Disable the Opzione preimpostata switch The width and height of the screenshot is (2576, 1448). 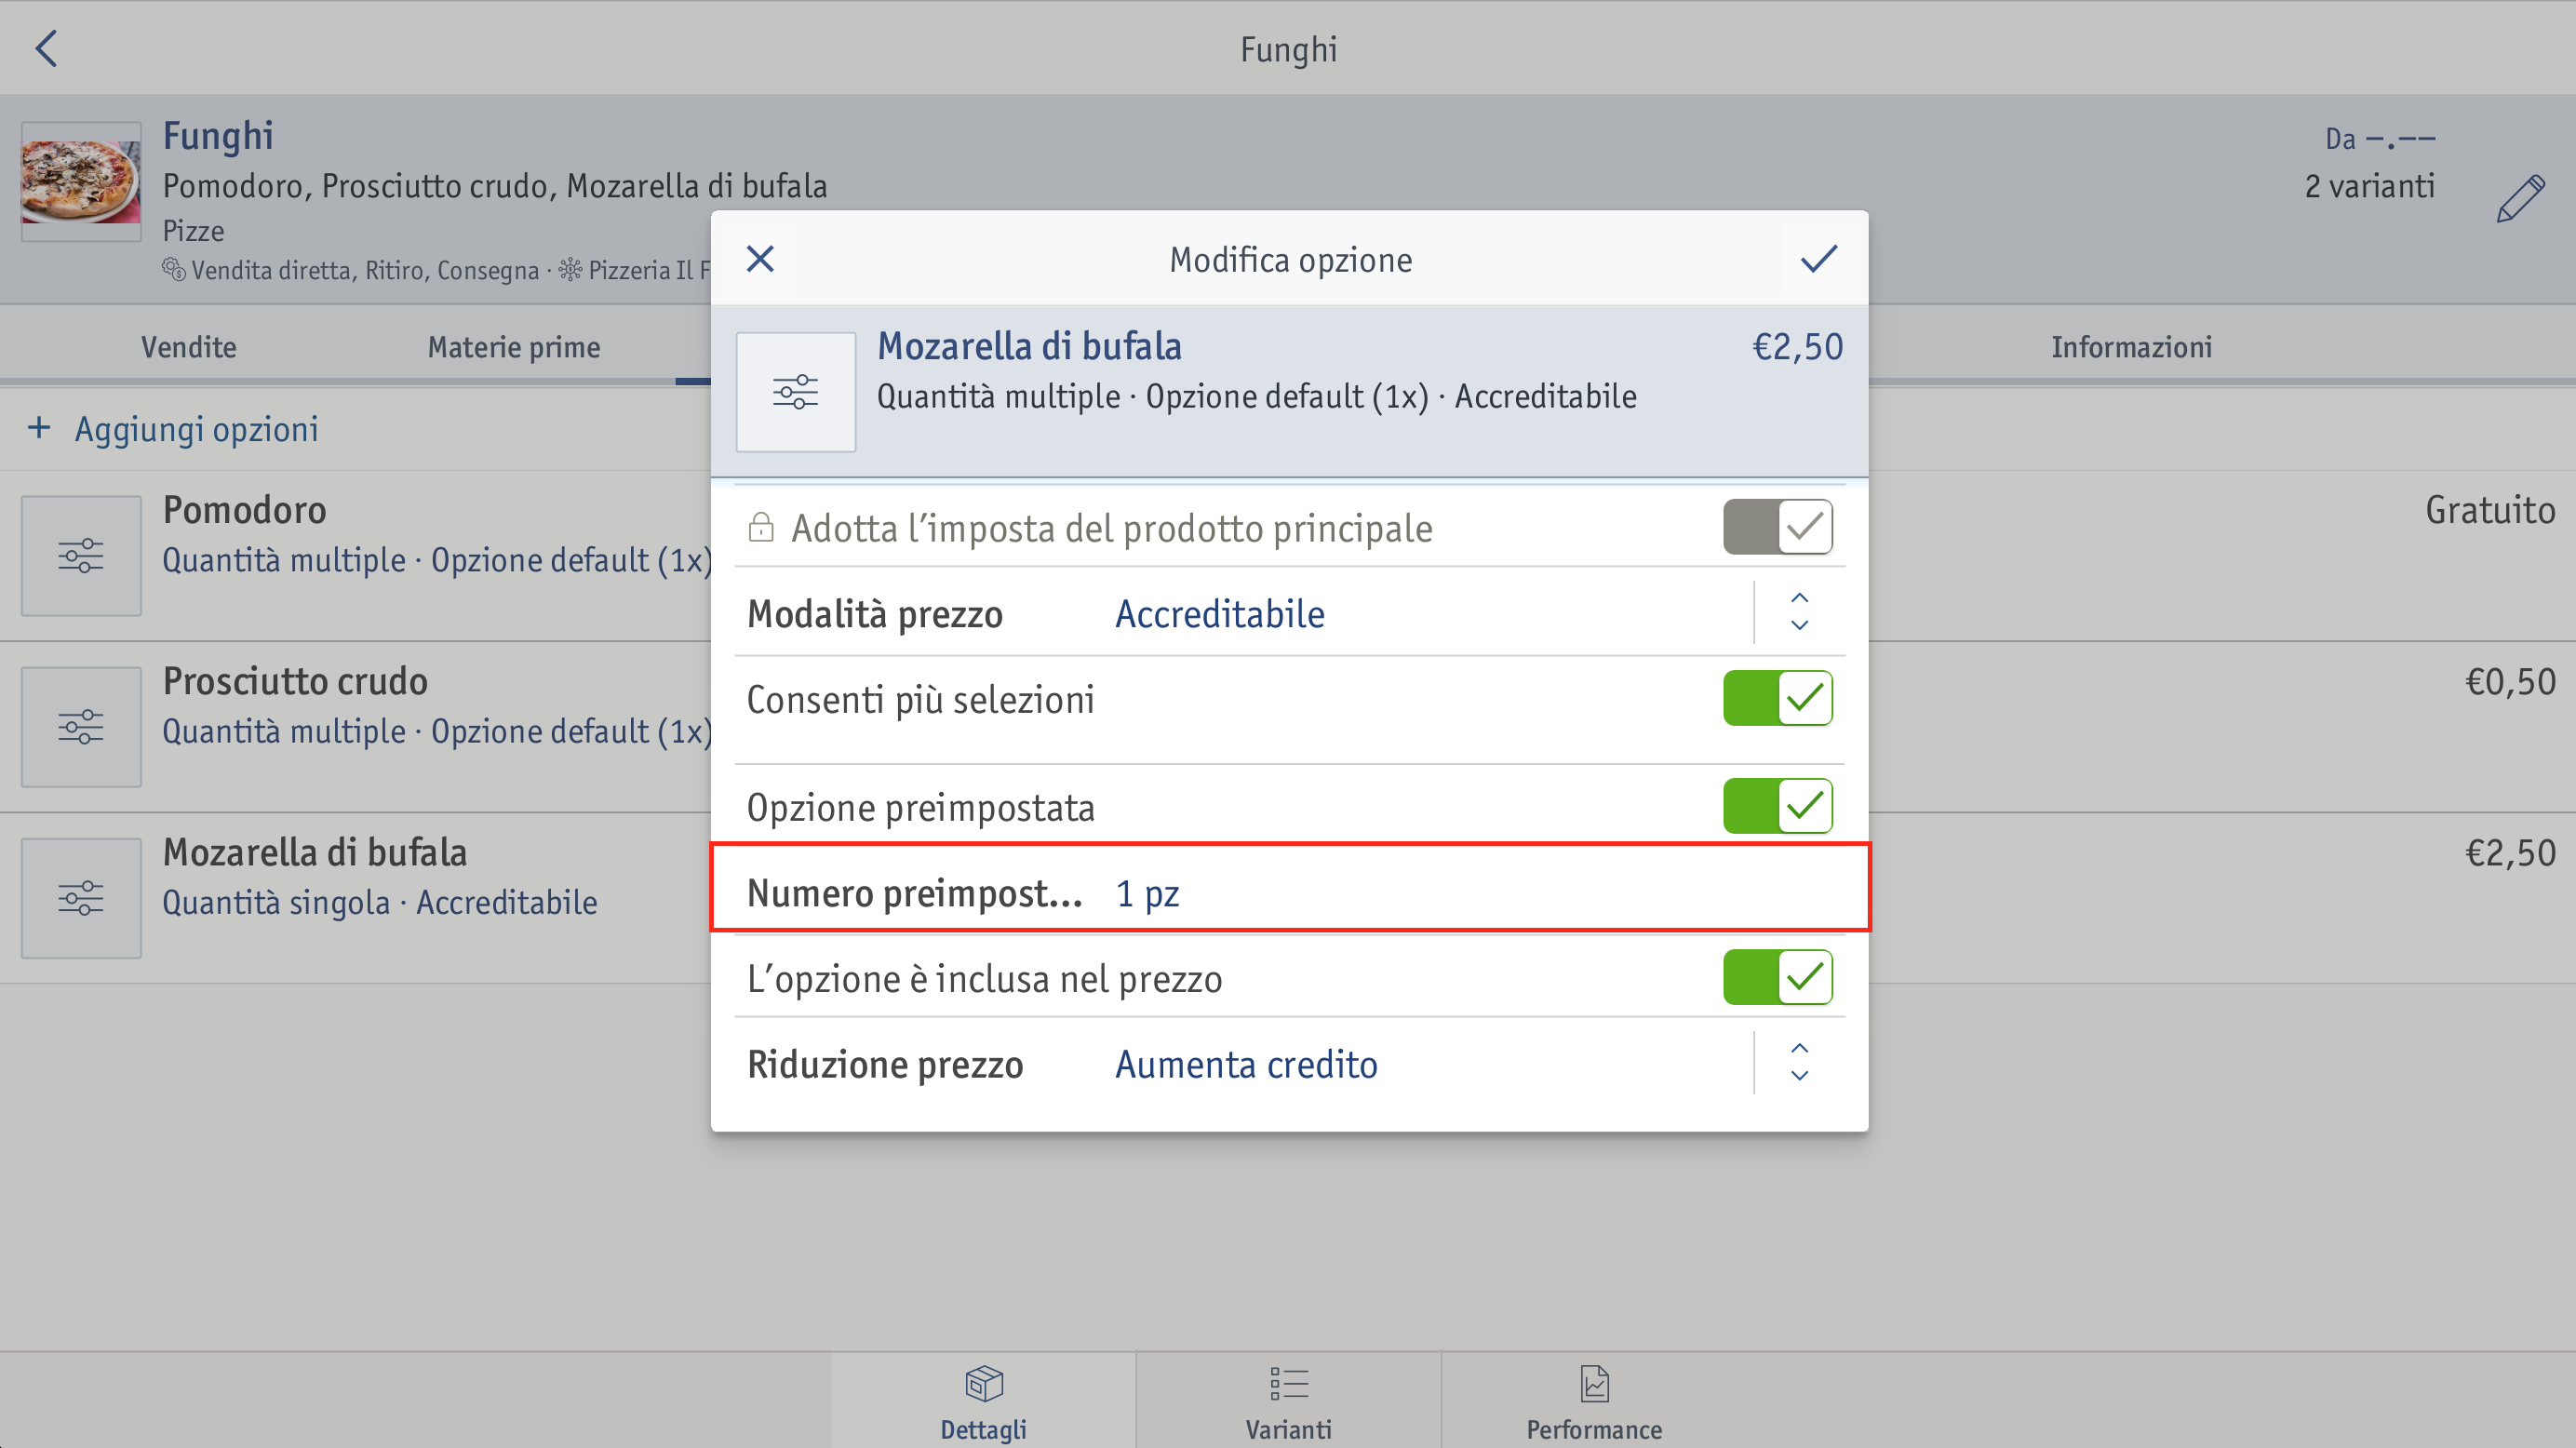[x=1778, y=806]
